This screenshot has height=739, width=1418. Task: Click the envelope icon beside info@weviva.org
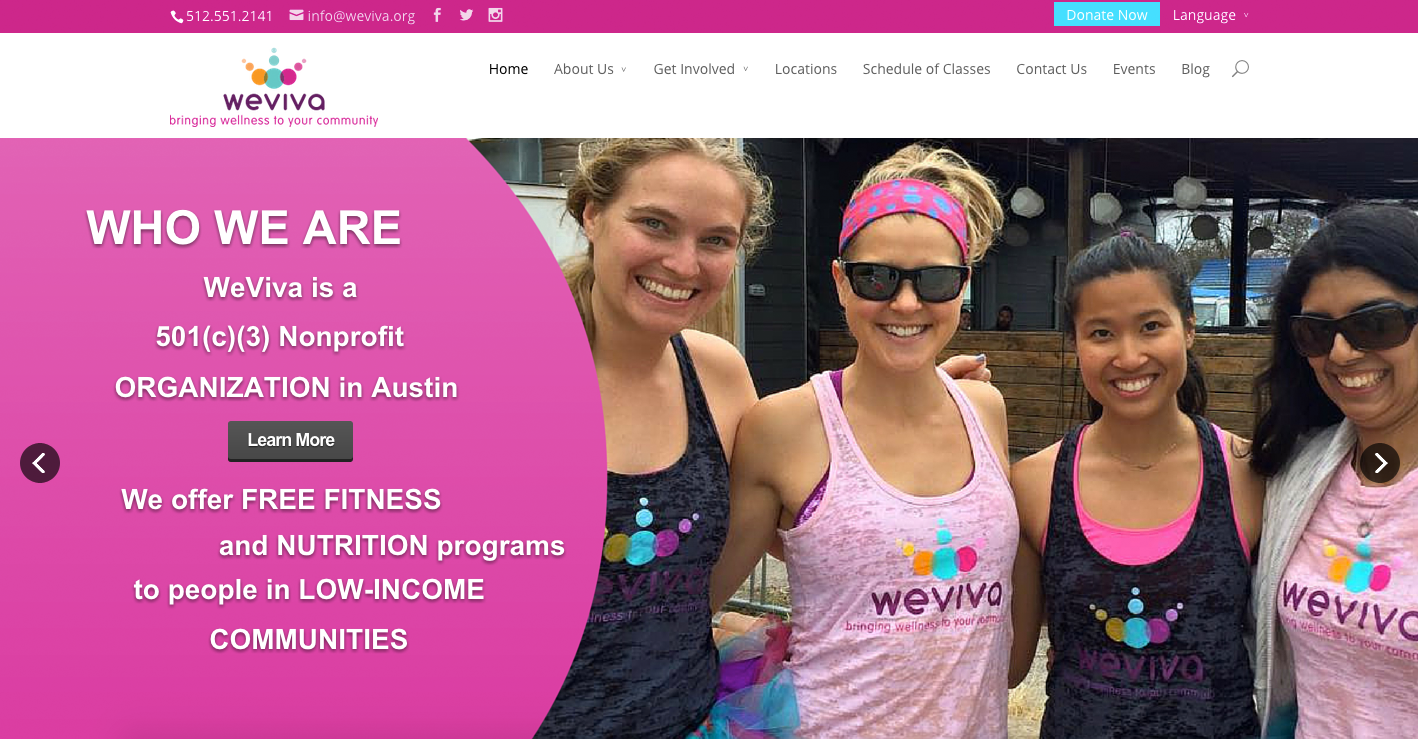pyautogui.click(x=297, y=15)
